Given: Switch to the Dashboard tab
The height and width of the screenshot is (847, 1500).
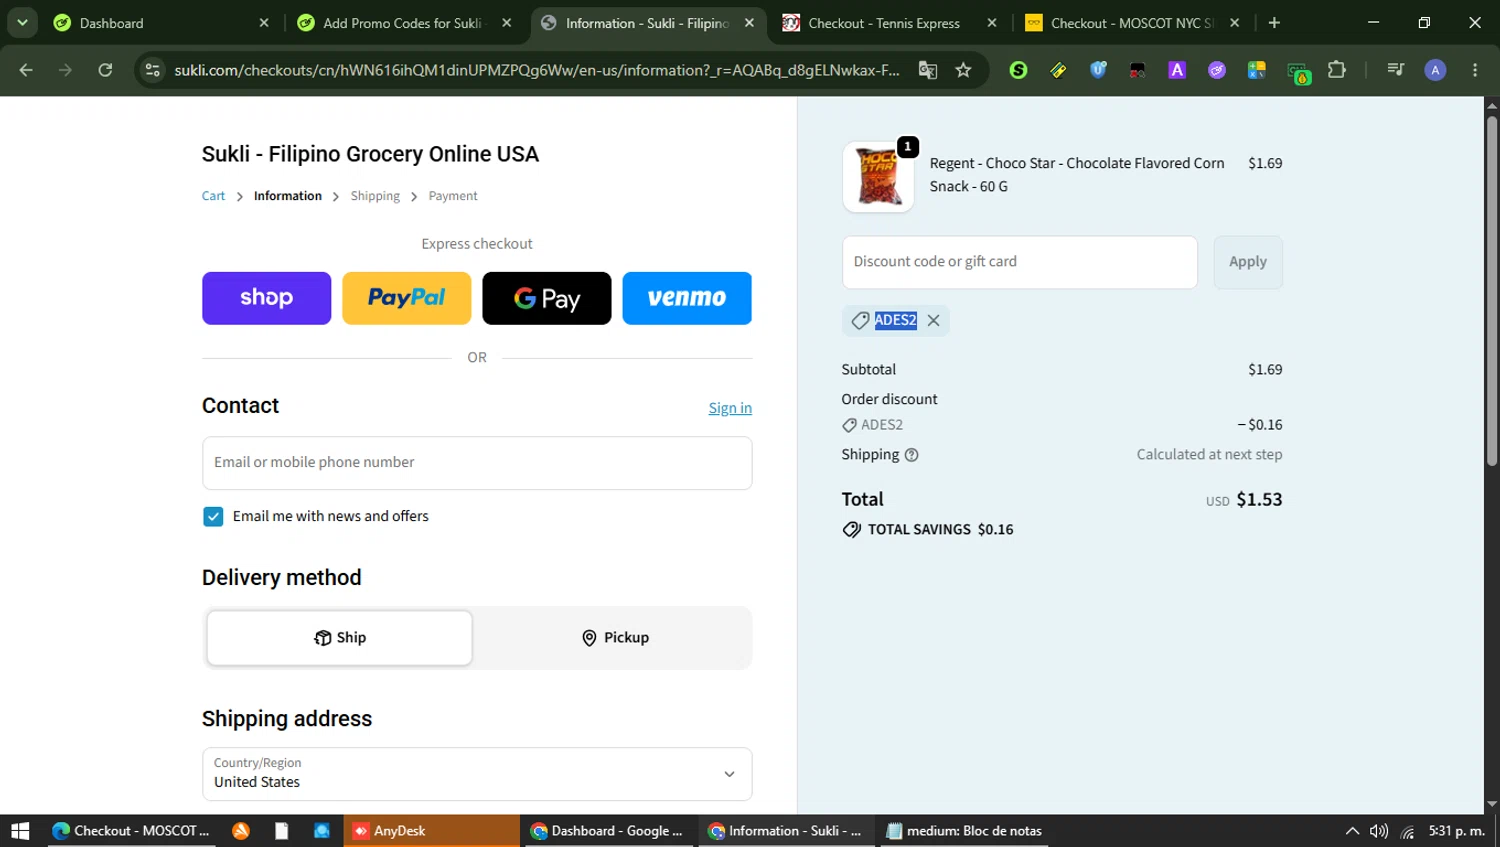Looking at the screenshot, I should pos(160,22).
